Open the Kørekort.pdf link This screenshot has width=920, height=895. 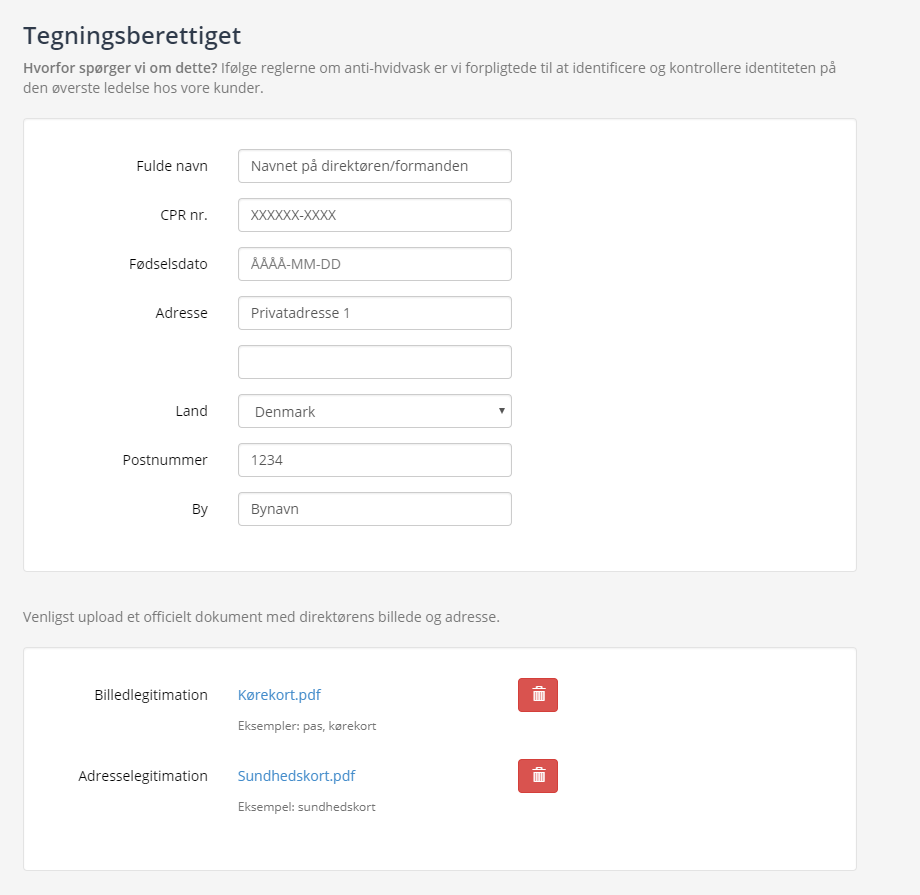tap(279, 695)
